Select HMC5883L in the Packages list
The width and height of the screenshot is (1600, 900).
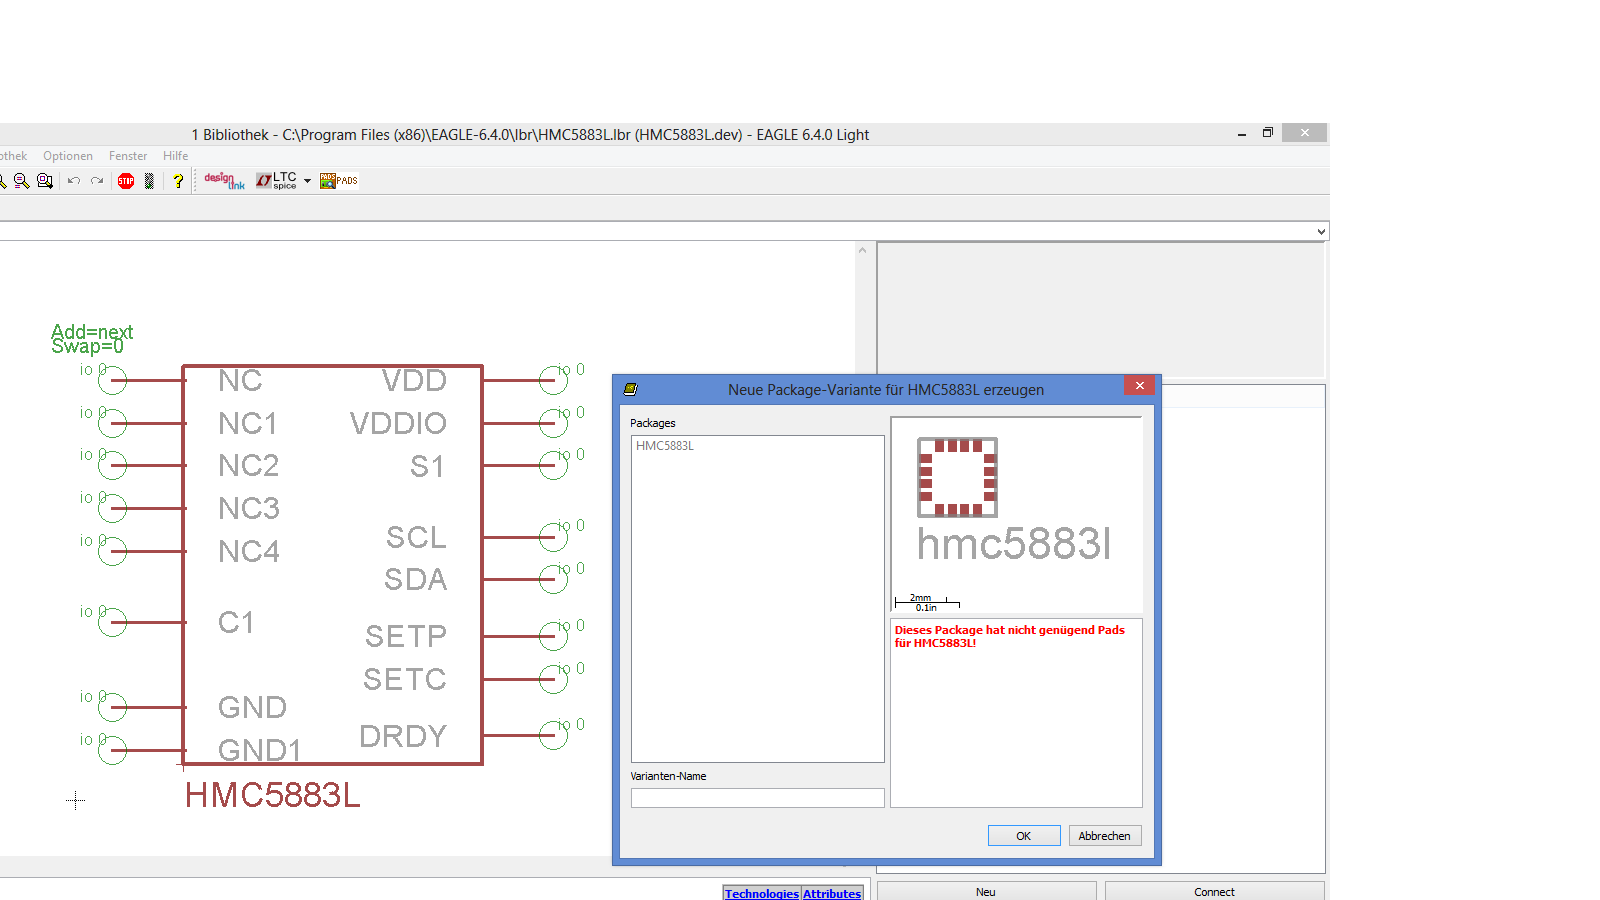coord(665,446)
